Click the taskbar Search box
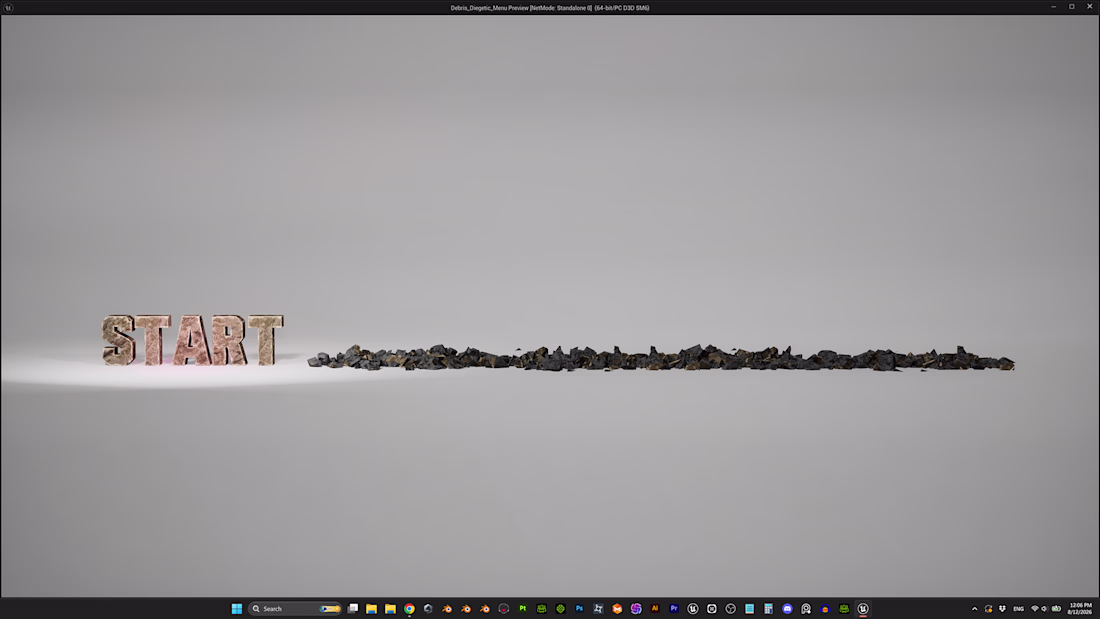This screenshot has height=619, width=1100. (x=295, y=608)
